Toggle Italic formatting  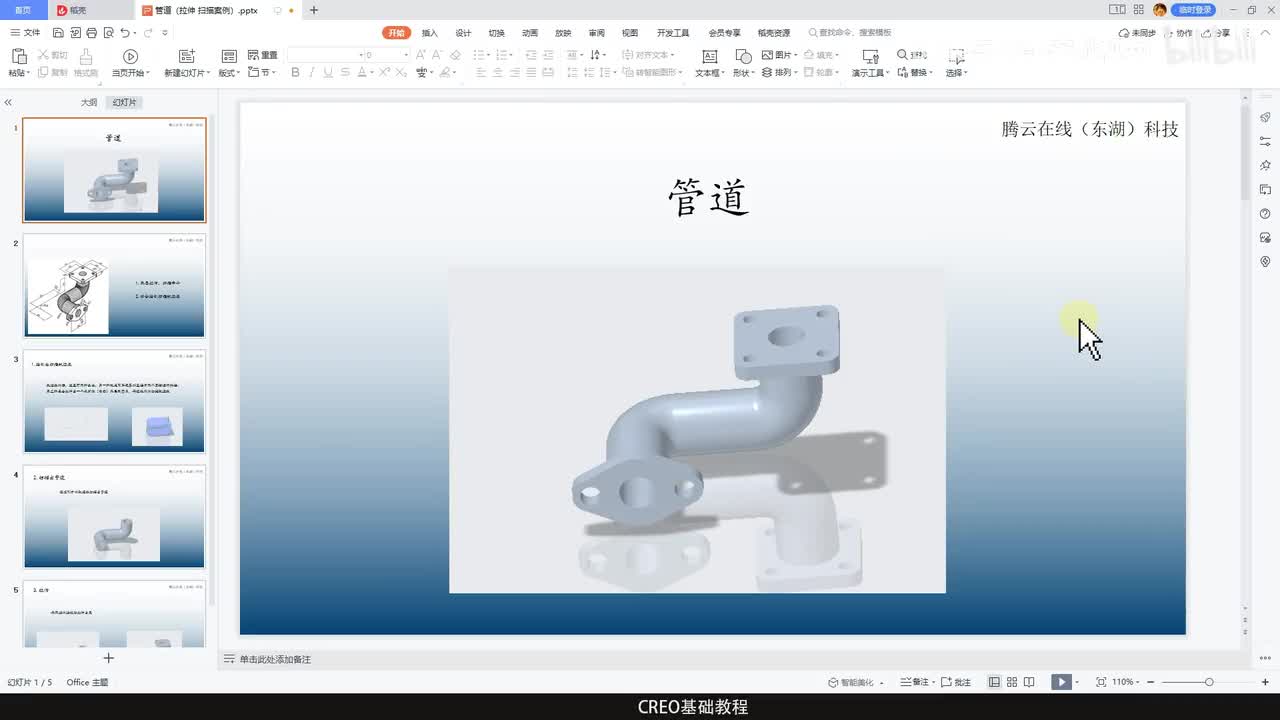312,72
